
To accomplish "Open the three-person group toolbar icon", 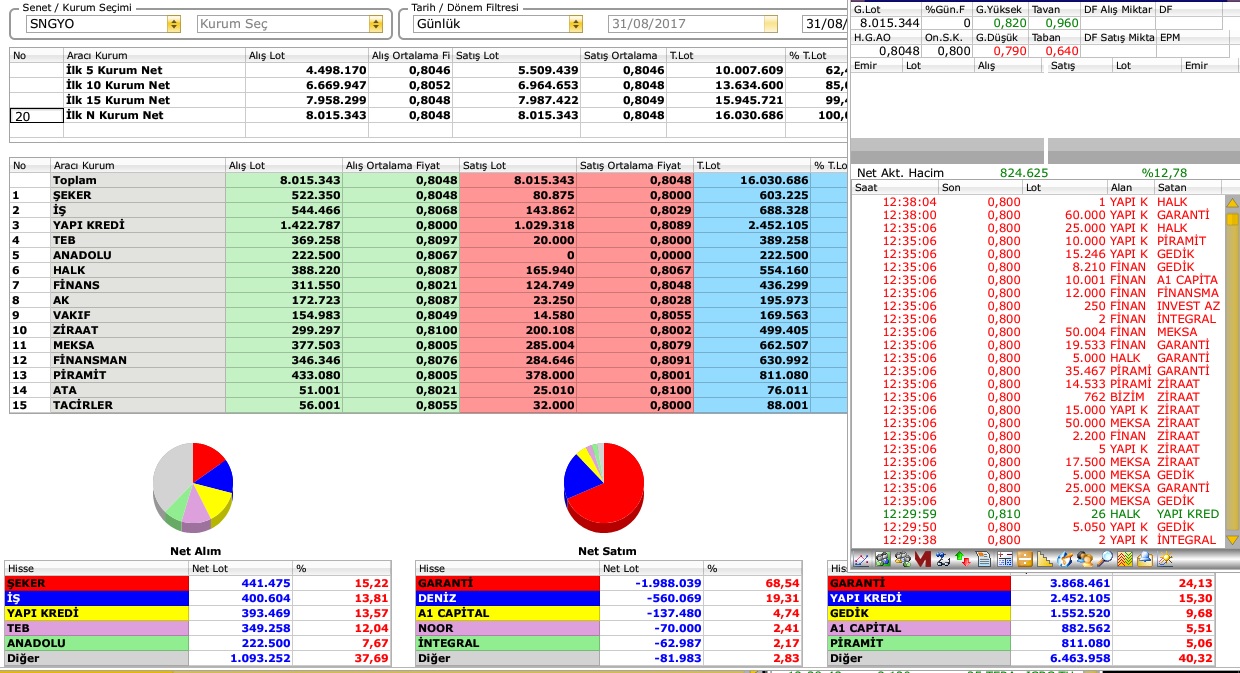I will pos(902,559).
